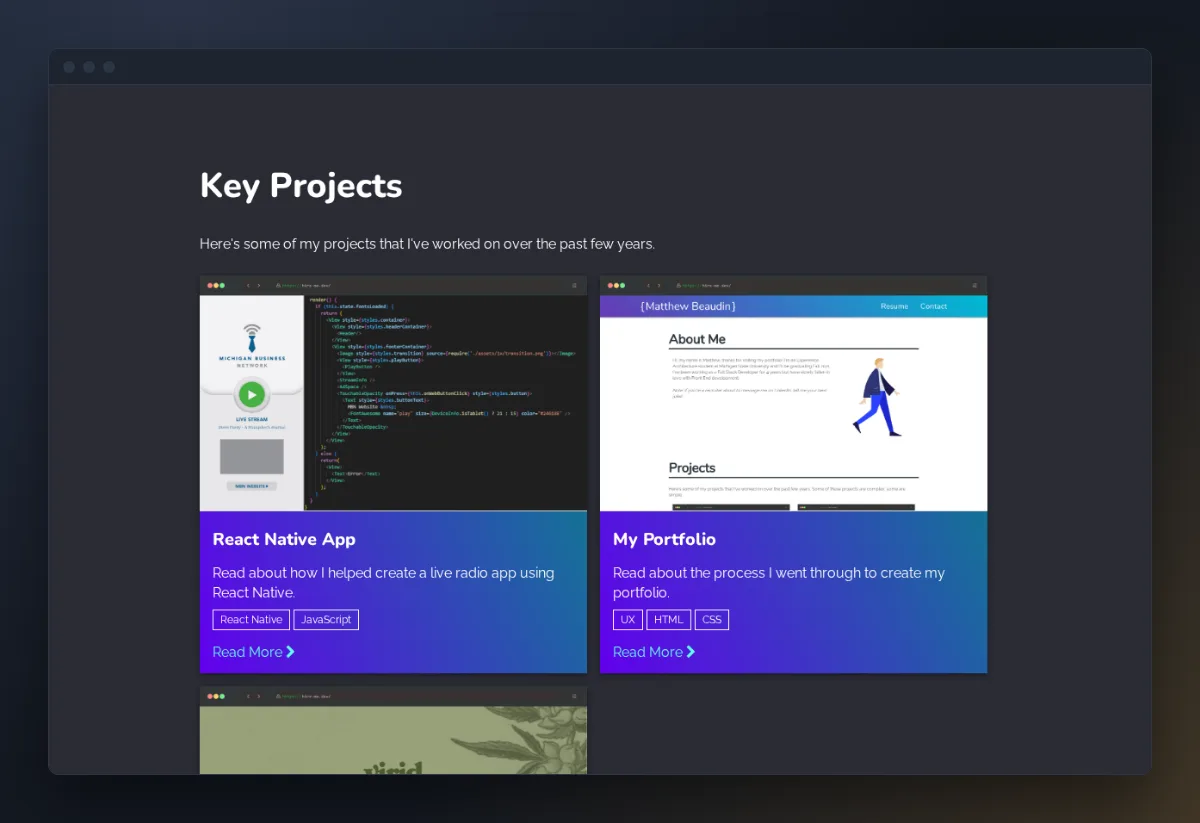The image size is (1200, 823).
Task: Click the chevron beside My Portfolio's Read More
Action: point(691,652)
